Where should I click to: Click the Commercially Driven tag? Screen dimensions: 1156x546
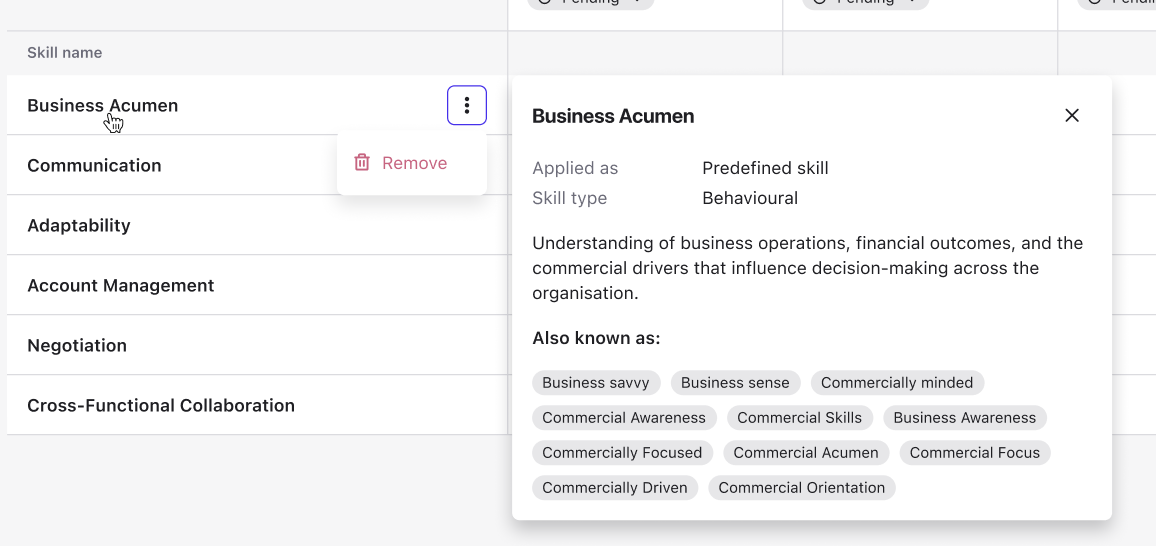tap(615, 488)
